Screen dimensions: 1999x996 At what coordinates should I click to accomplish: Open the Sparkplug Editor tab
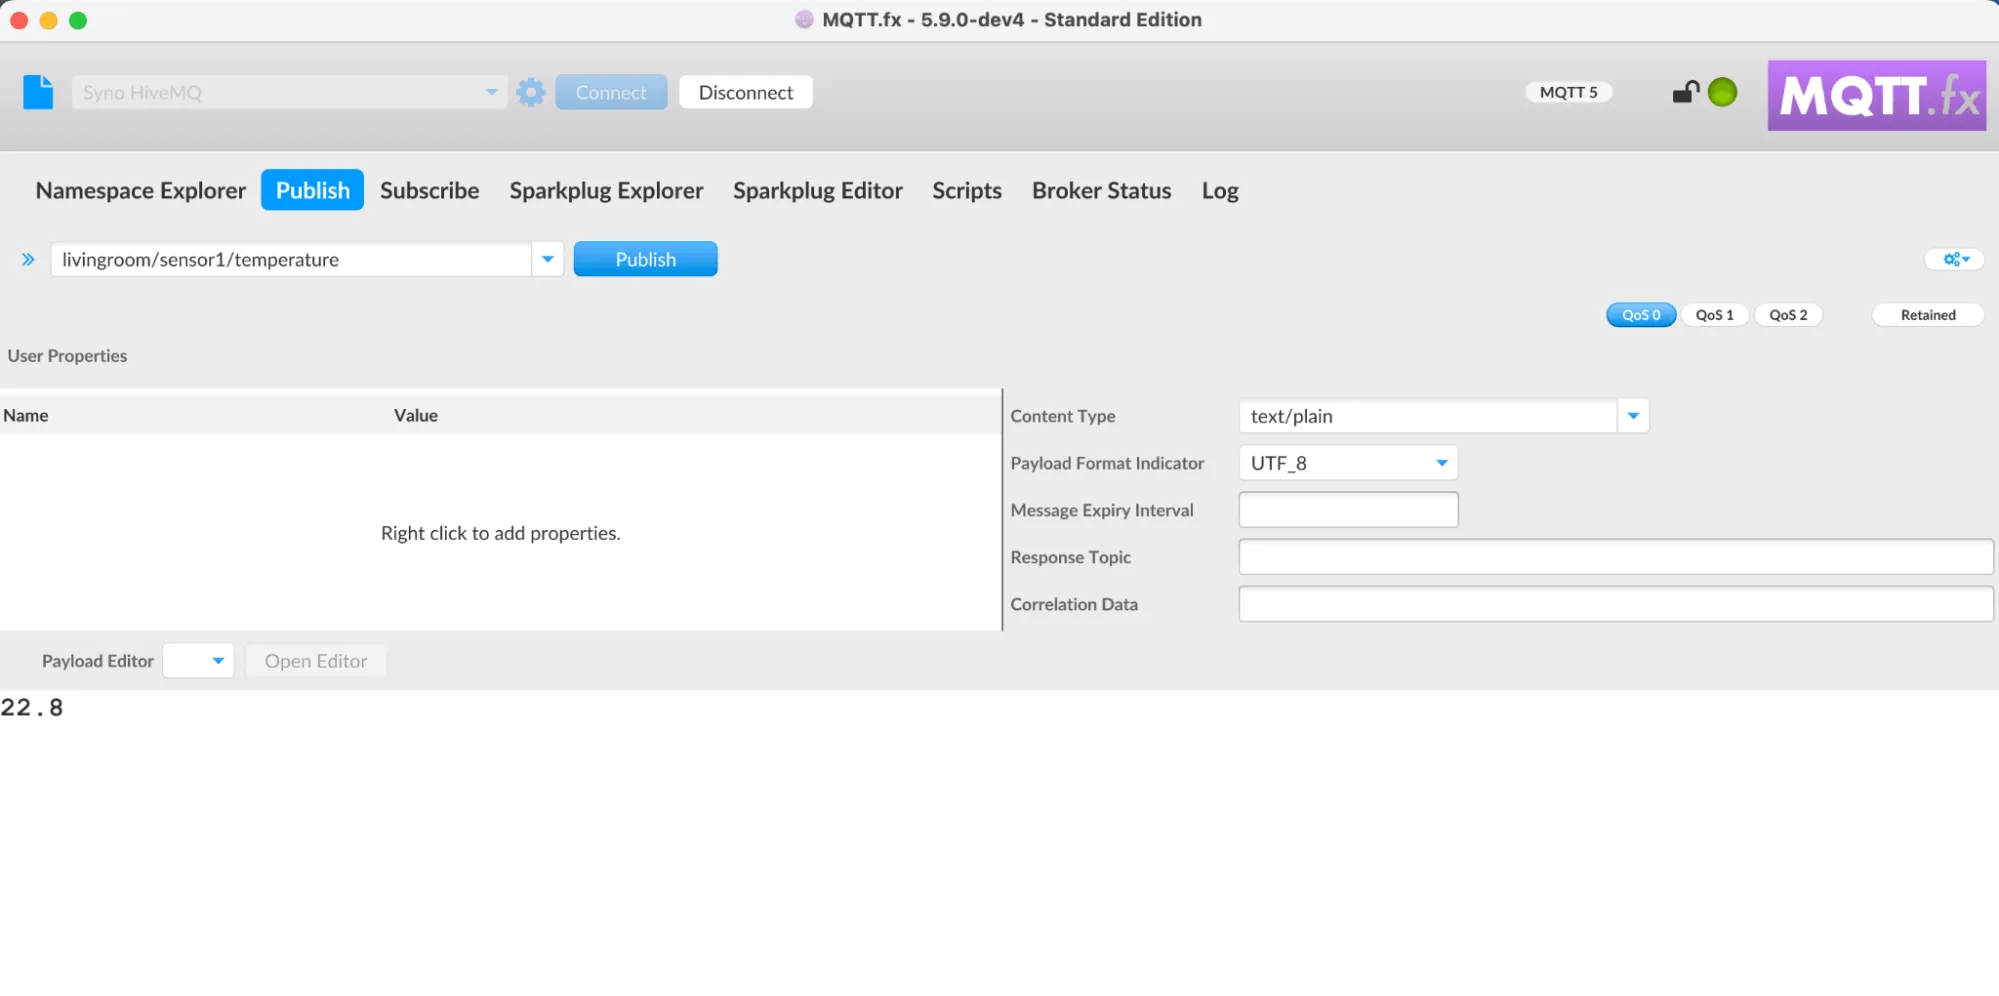(x=817, y=190)
